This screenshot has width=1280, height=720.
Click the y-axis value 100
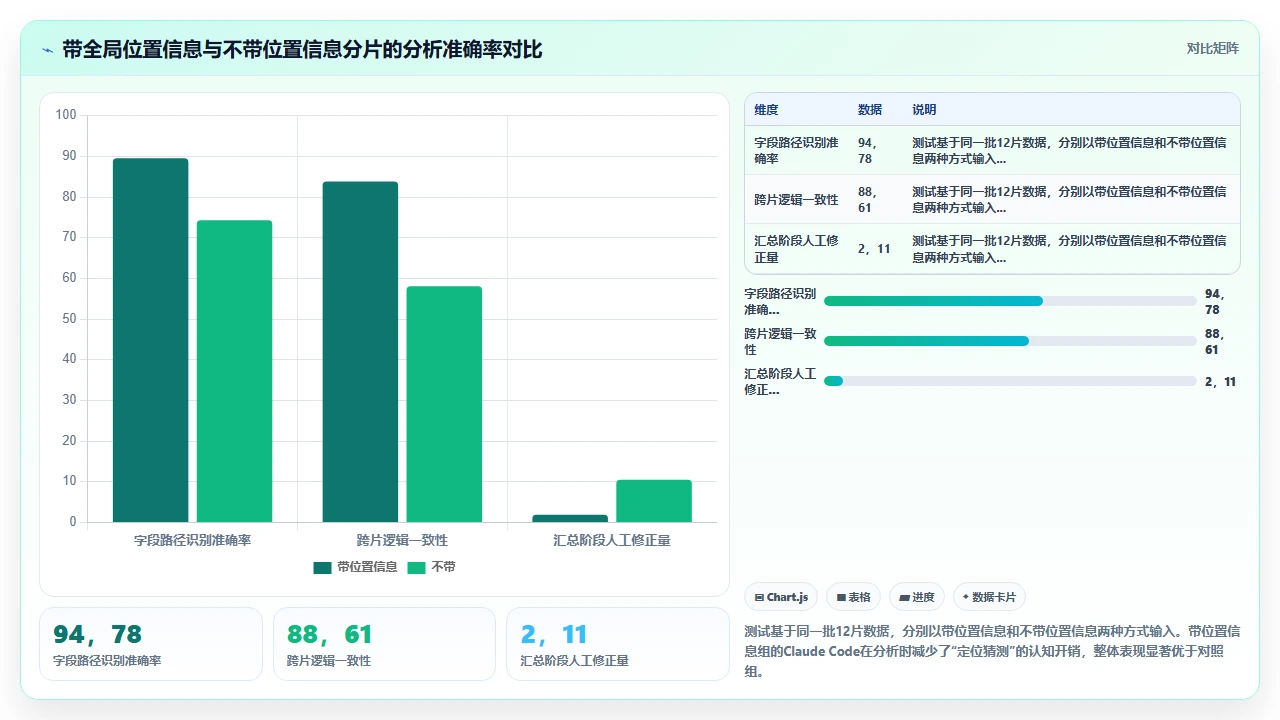pos(66,115)
